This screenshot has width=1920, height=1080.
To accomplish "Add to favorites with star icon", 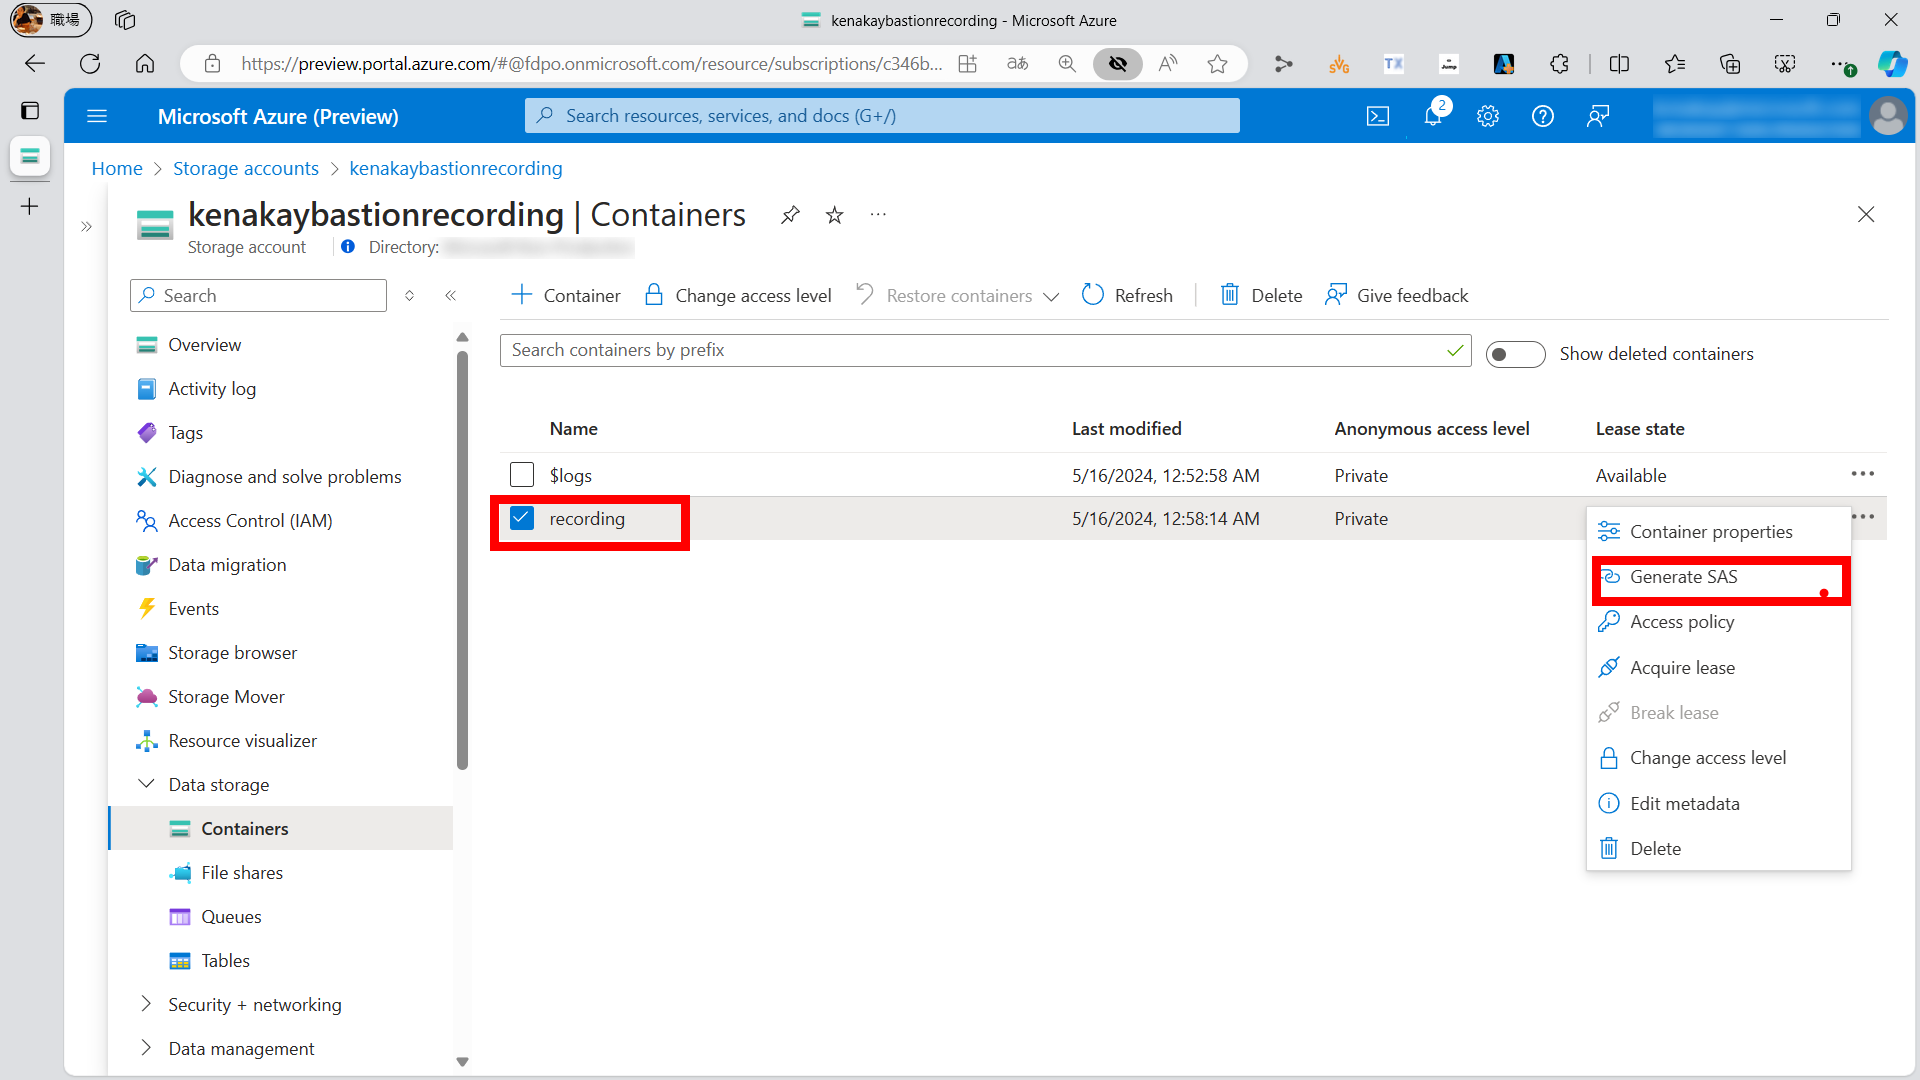I will pyautogui.click(x=835, y=215).
